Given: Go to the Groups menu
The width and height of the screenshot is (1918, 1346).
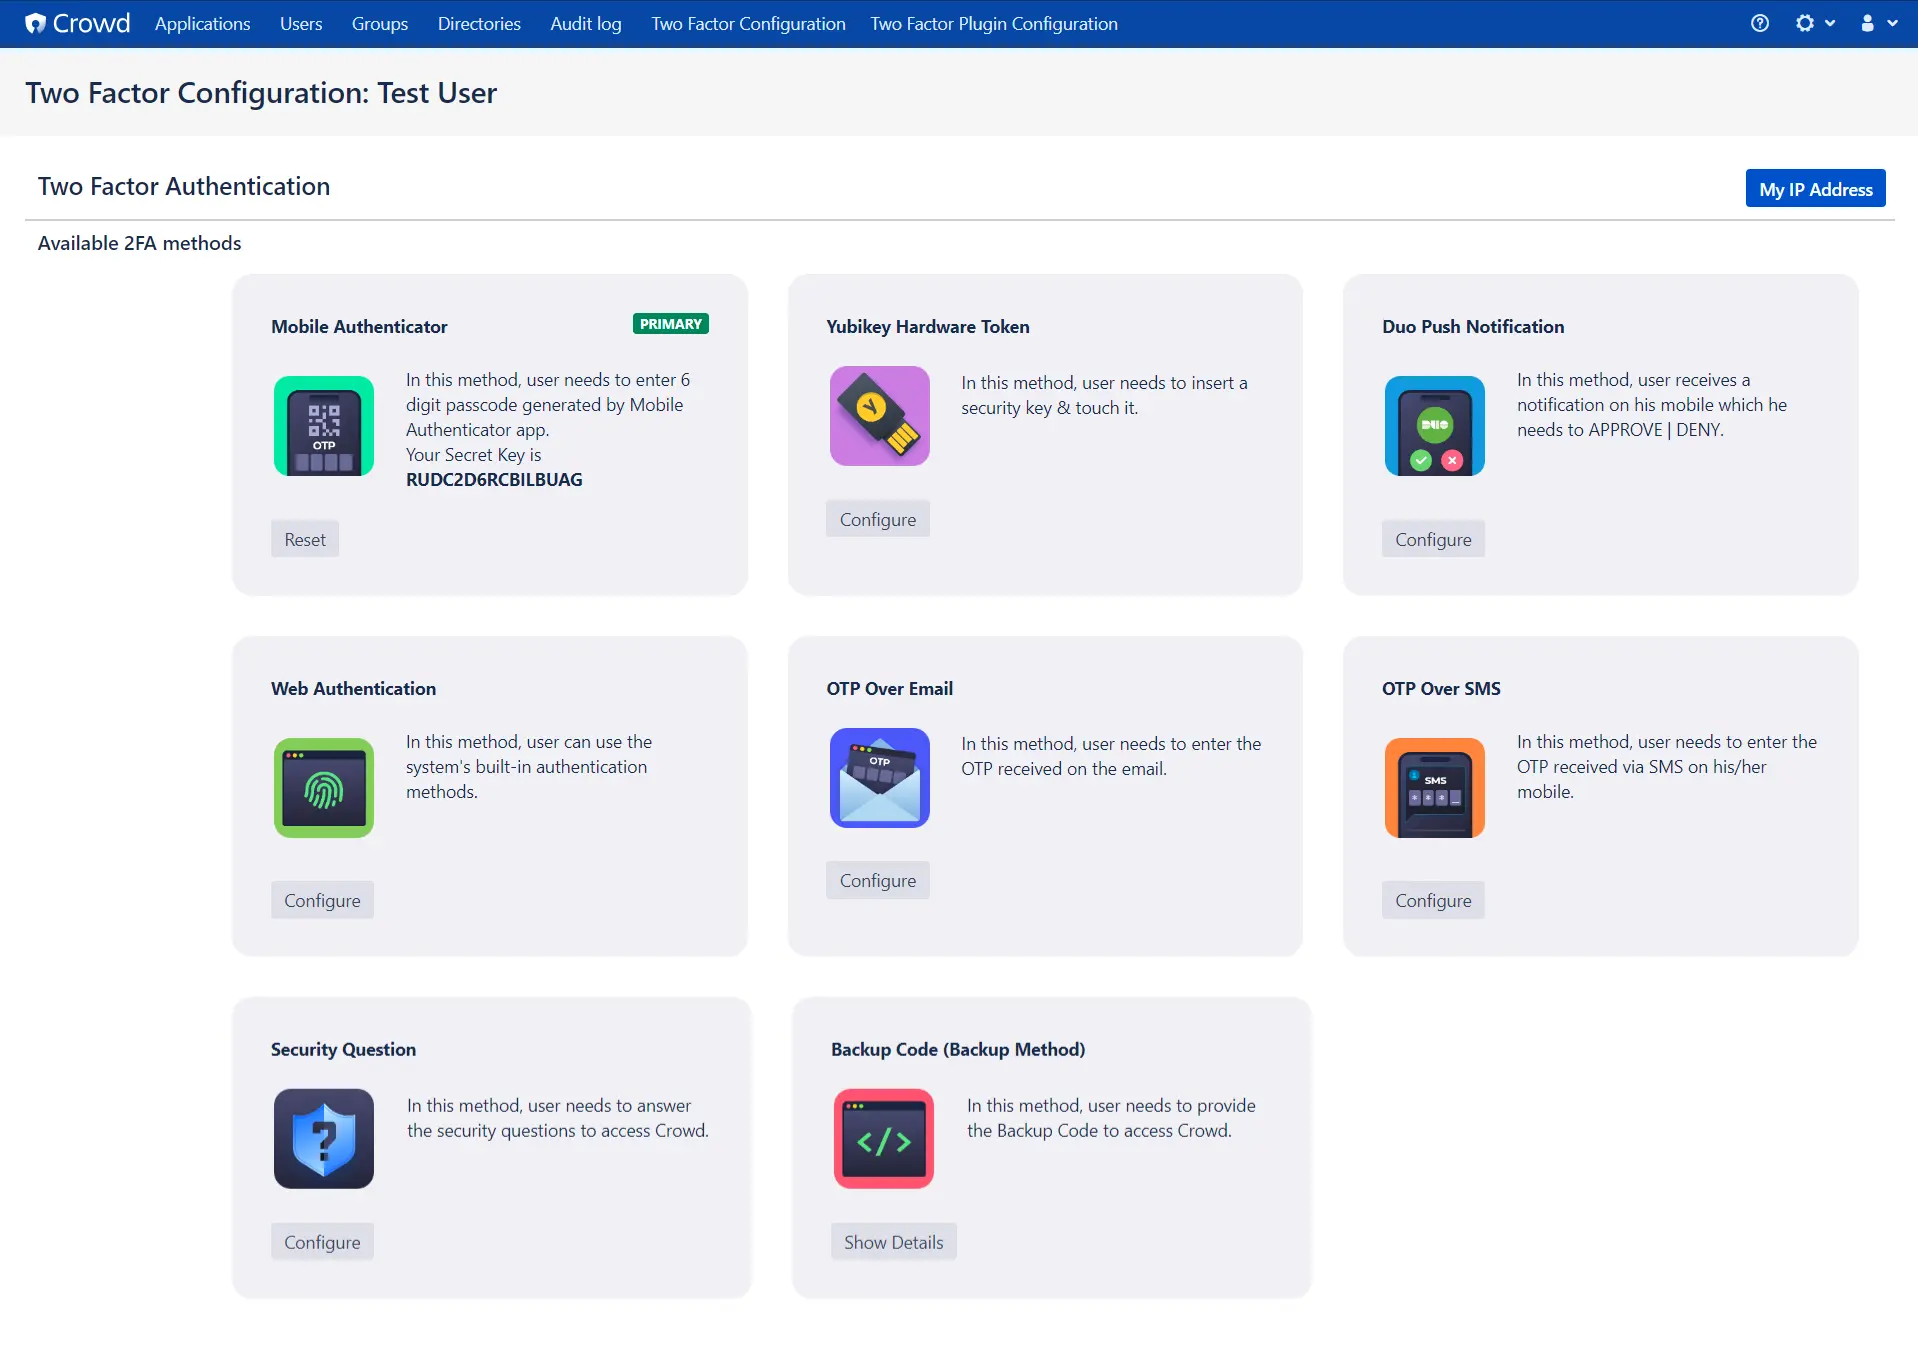Looking at the screenshot, I should click(380, 23).
